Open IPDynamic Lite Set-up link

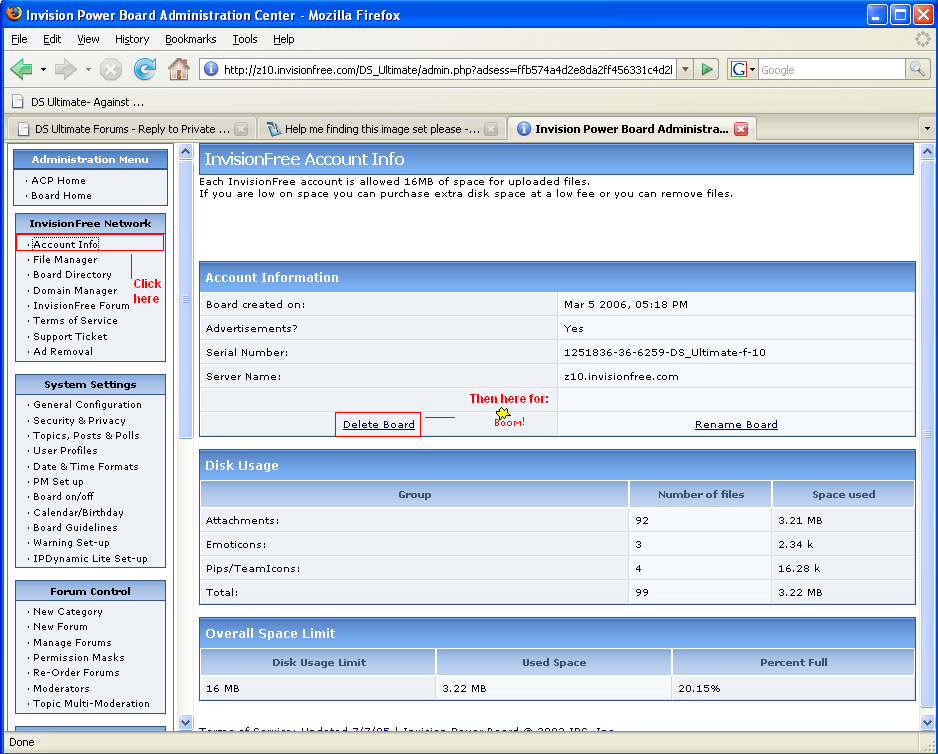[90, 558]
